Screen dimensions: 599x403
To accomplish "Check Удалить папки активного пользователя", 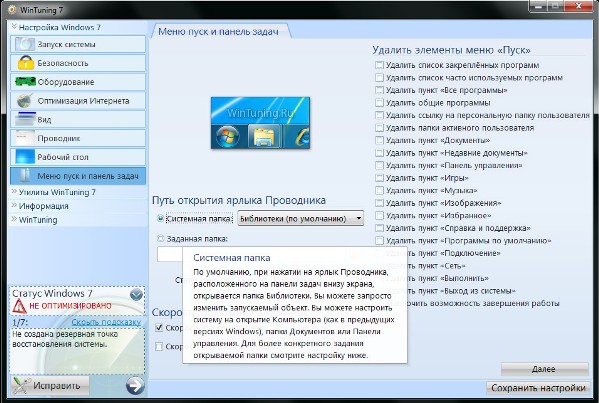I will 379,128.
